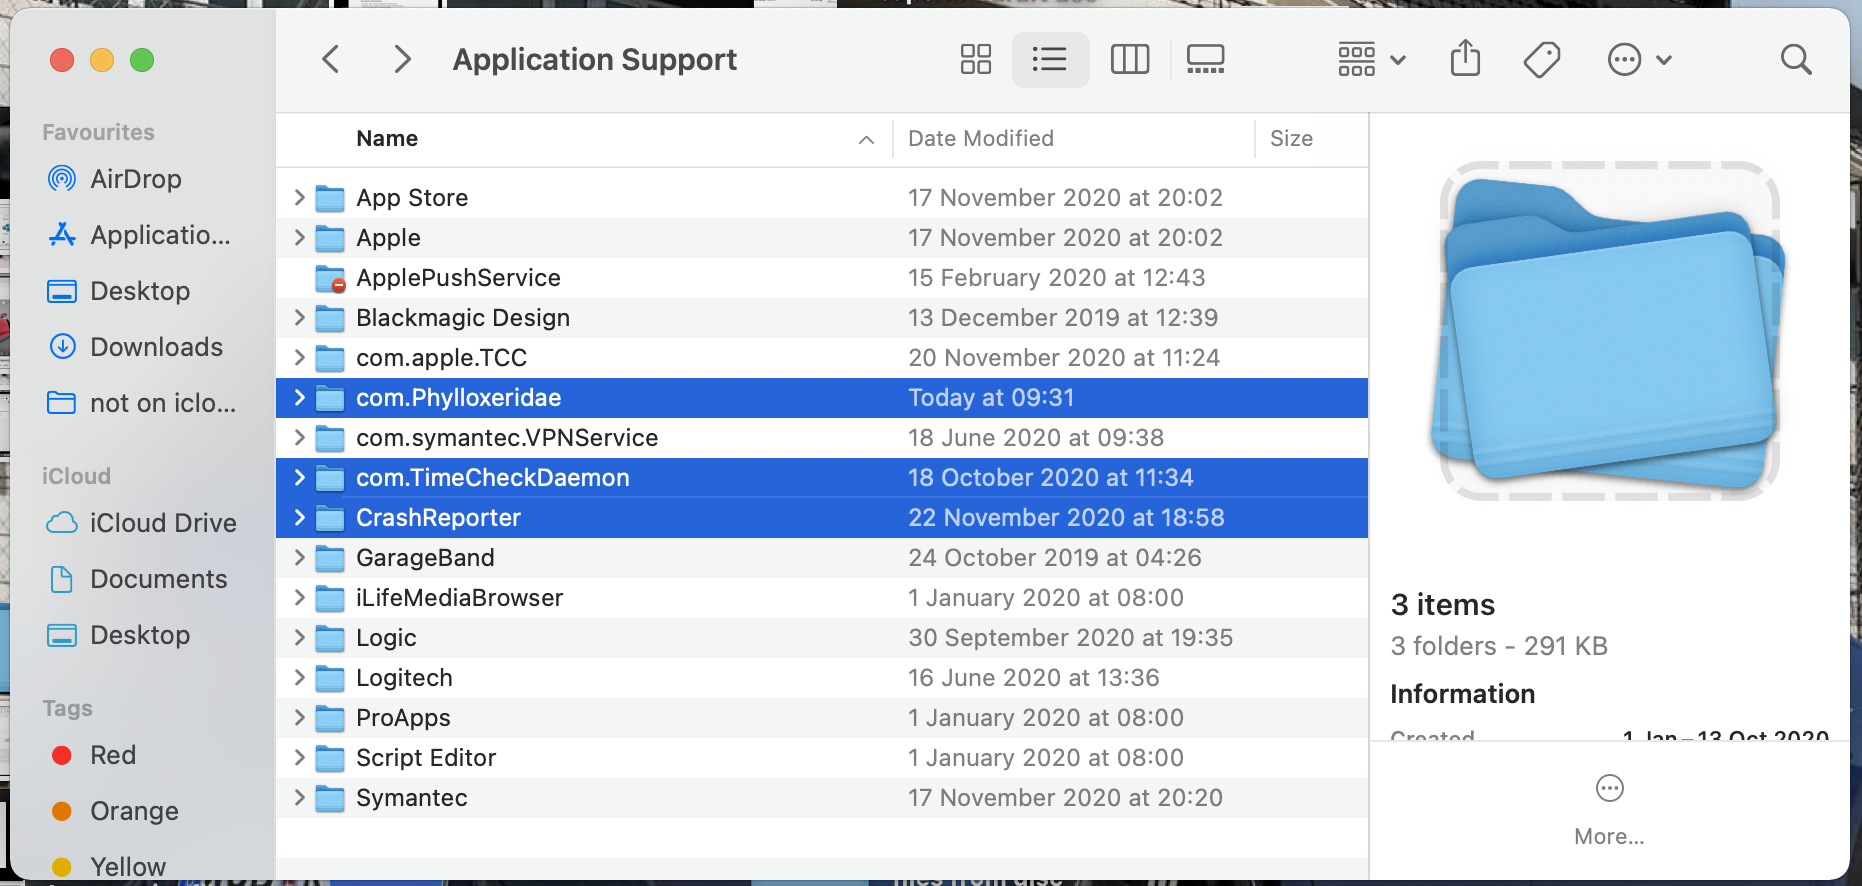Select the App Store folder icon

tap(330, 198)
